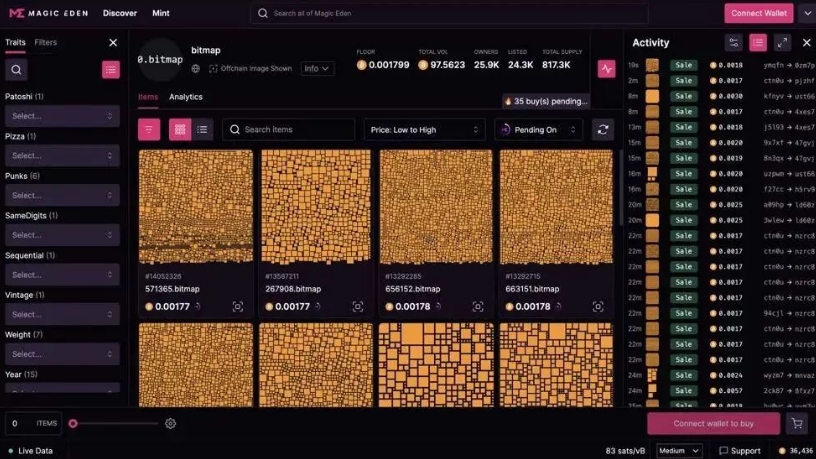Click the search magnifier in top bar
This screenshot has height=459, width=816.
(x=263, y=13)
